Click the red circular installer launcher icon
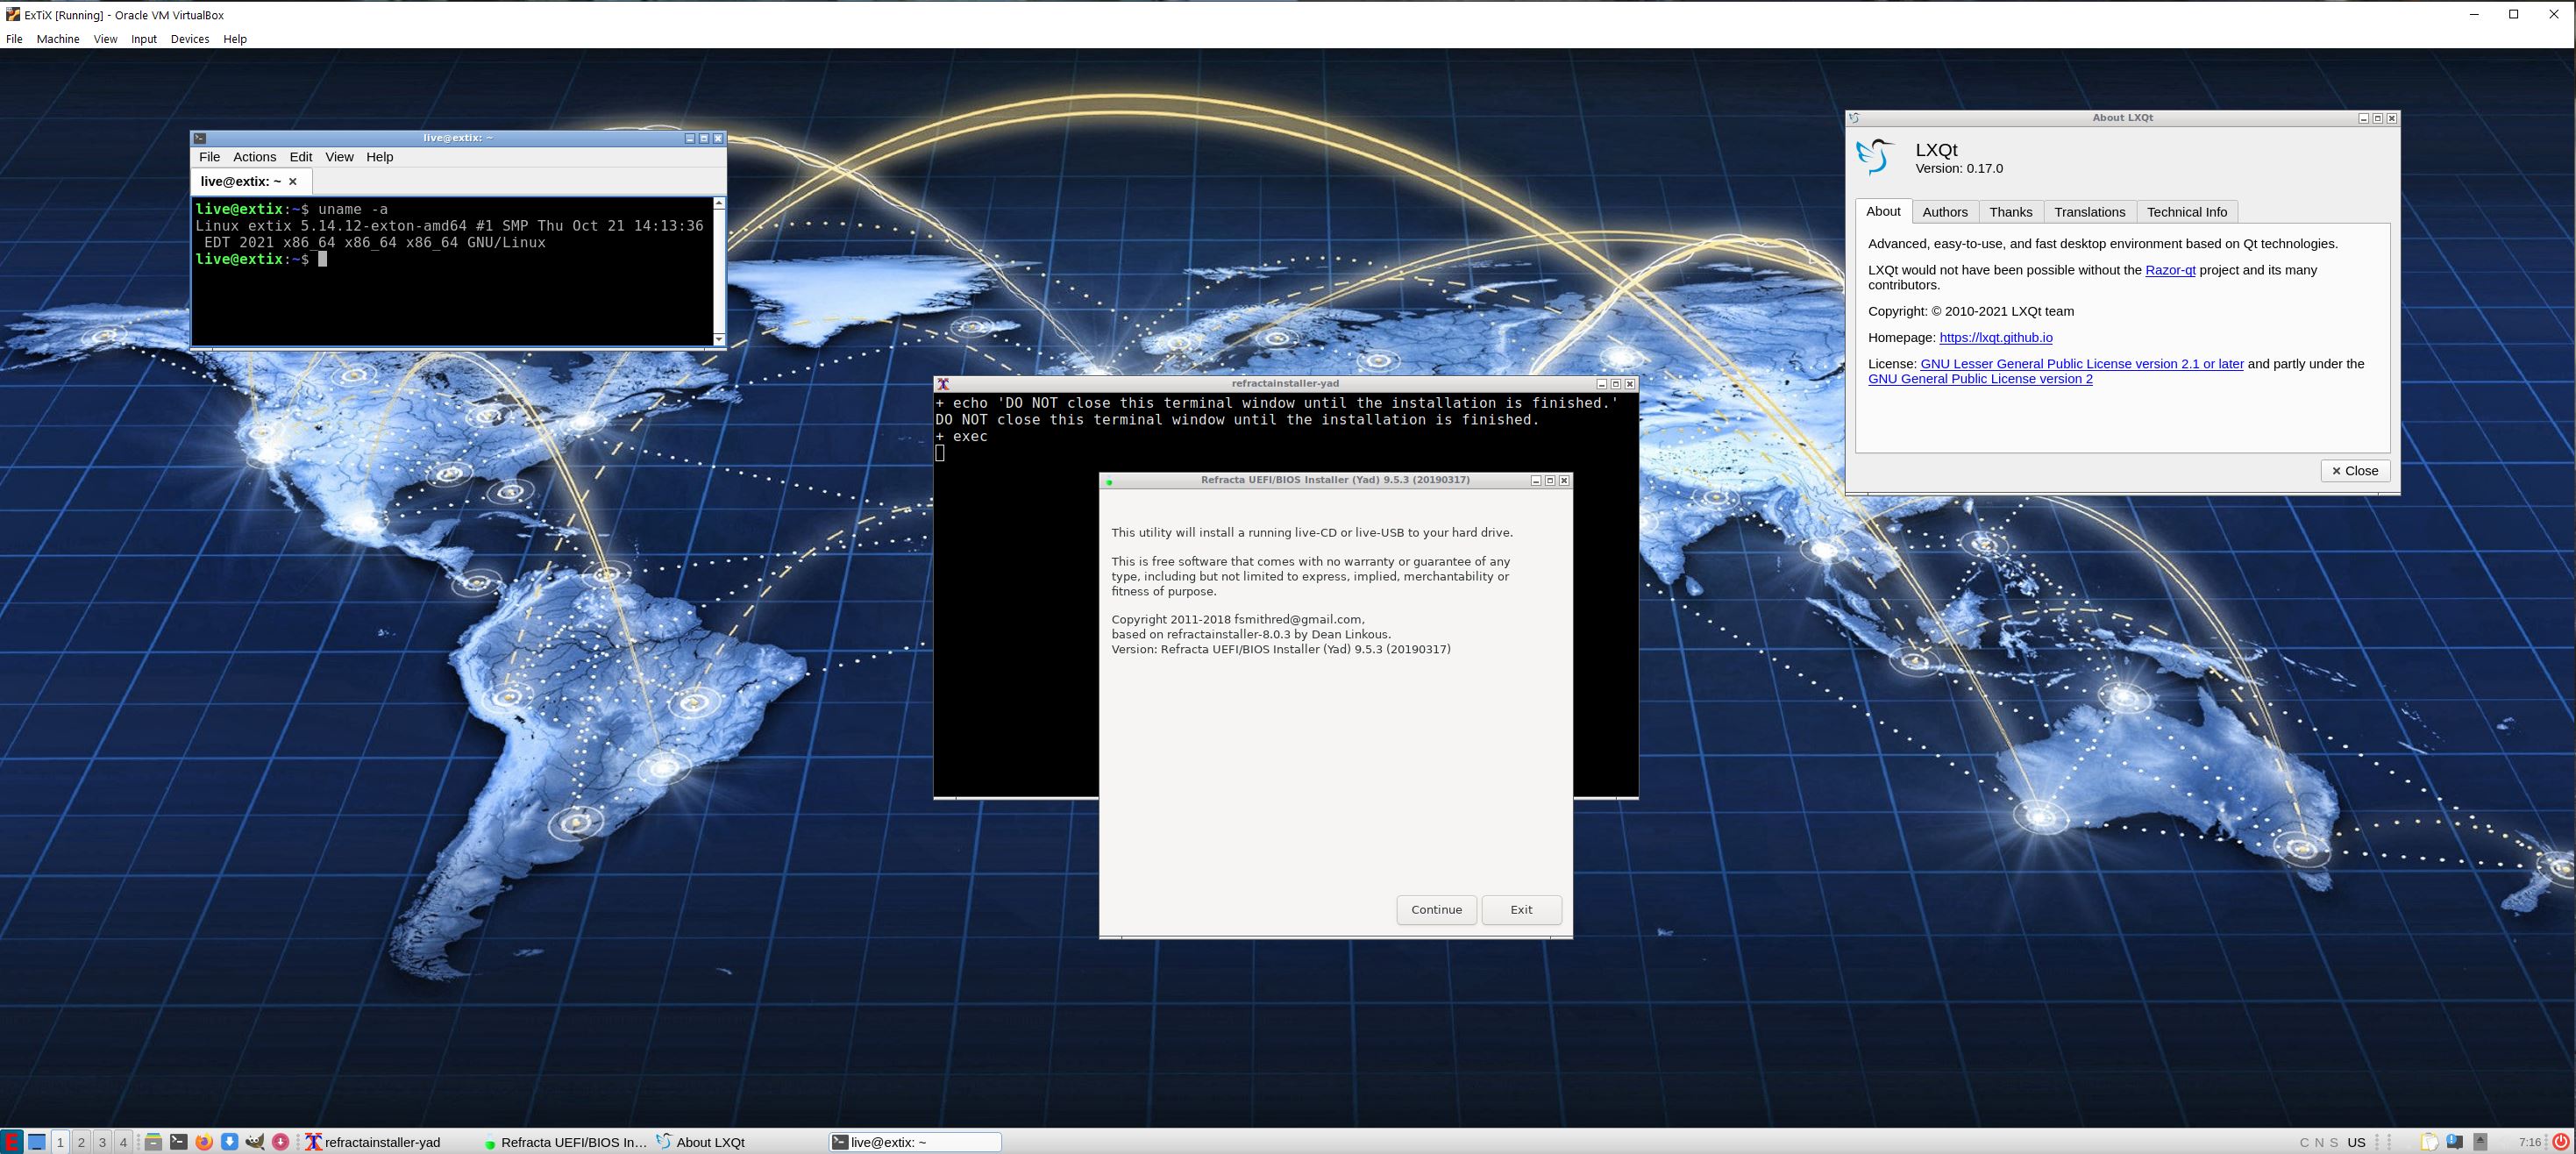Image resolution: width=2576 pixels, height=1154 pixels. click(281, 1142)
